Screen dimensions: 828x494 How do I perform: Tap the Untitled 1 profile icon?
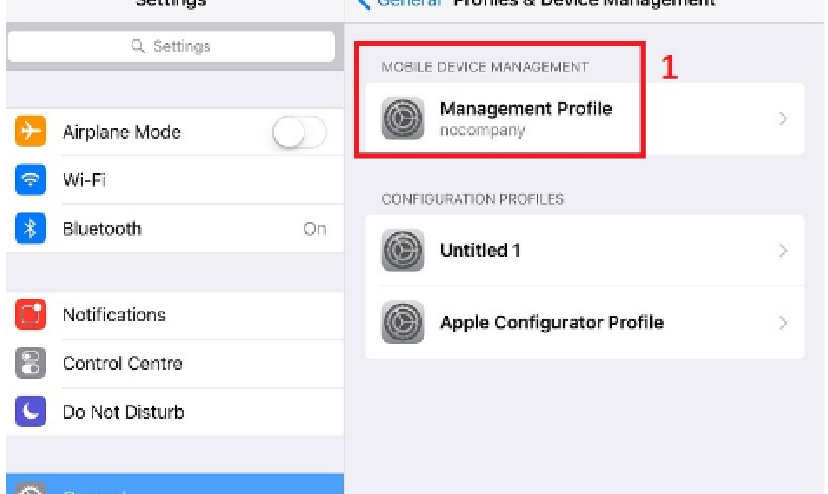403,251
